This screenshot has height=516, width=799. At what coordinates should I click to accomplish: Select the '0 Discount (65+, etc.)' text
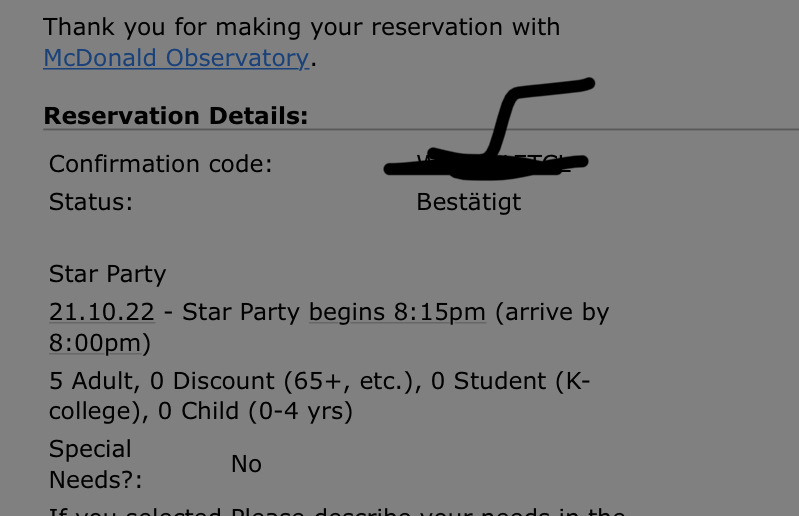tap(282, 382)
